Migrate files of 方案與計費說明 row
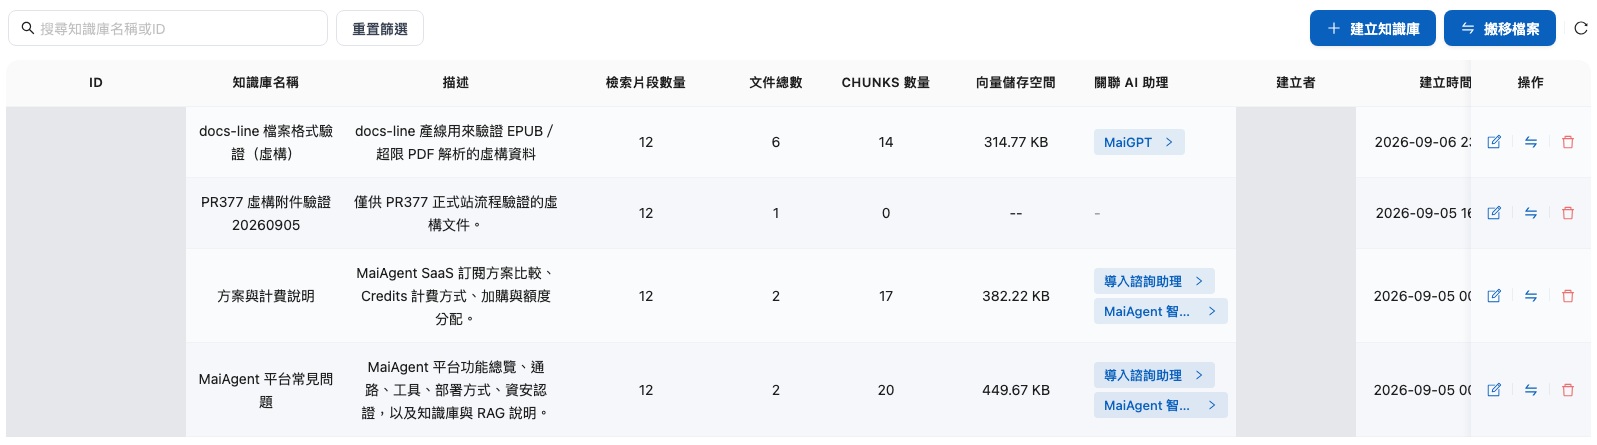Image resolution: width=1597 pixels, height=445 pixels. (x=1531, y=296)
